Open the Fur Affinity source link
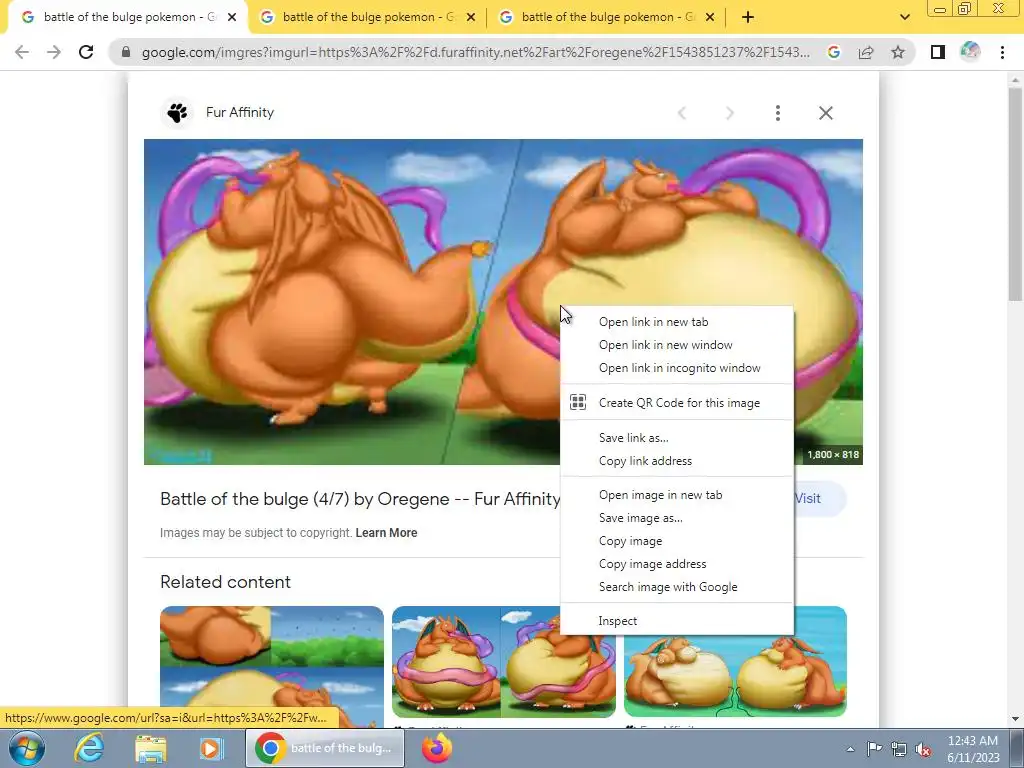 pyautogui.click(x=240, y=112)
